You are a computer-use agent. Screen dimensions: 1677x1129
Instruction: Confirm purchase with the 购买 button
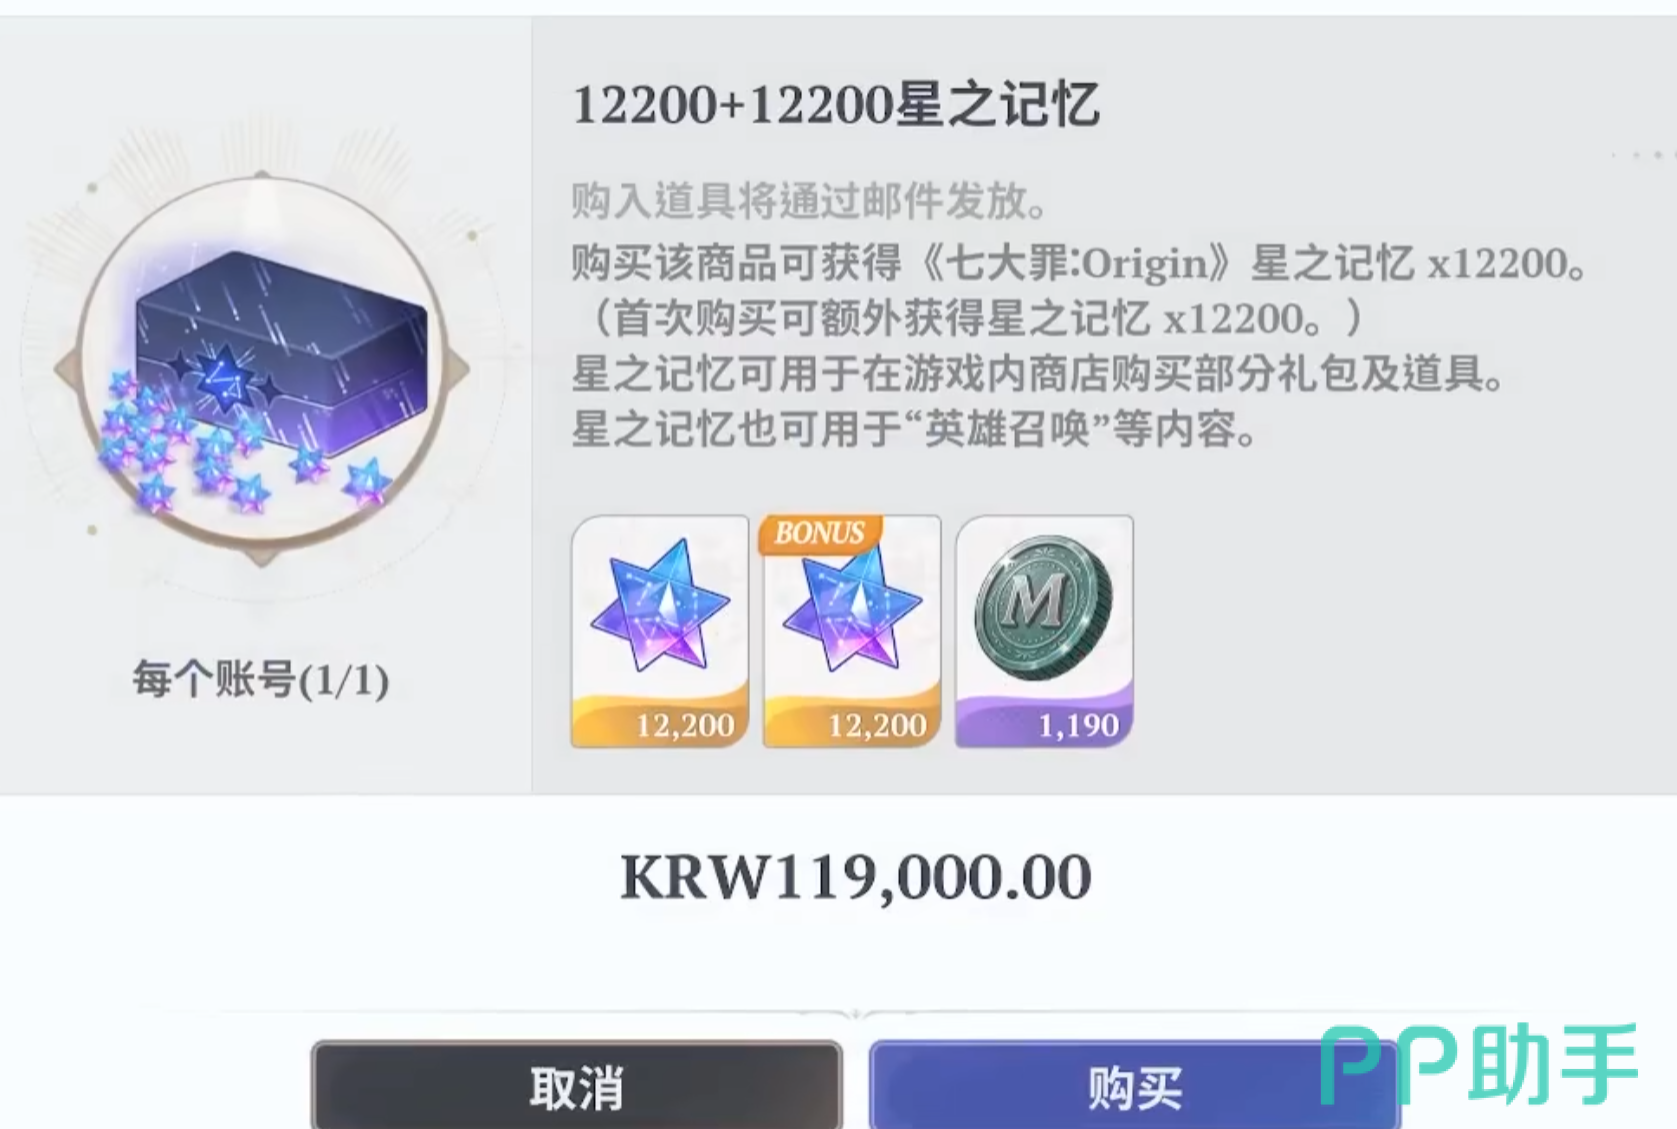pos(1135,1086)
